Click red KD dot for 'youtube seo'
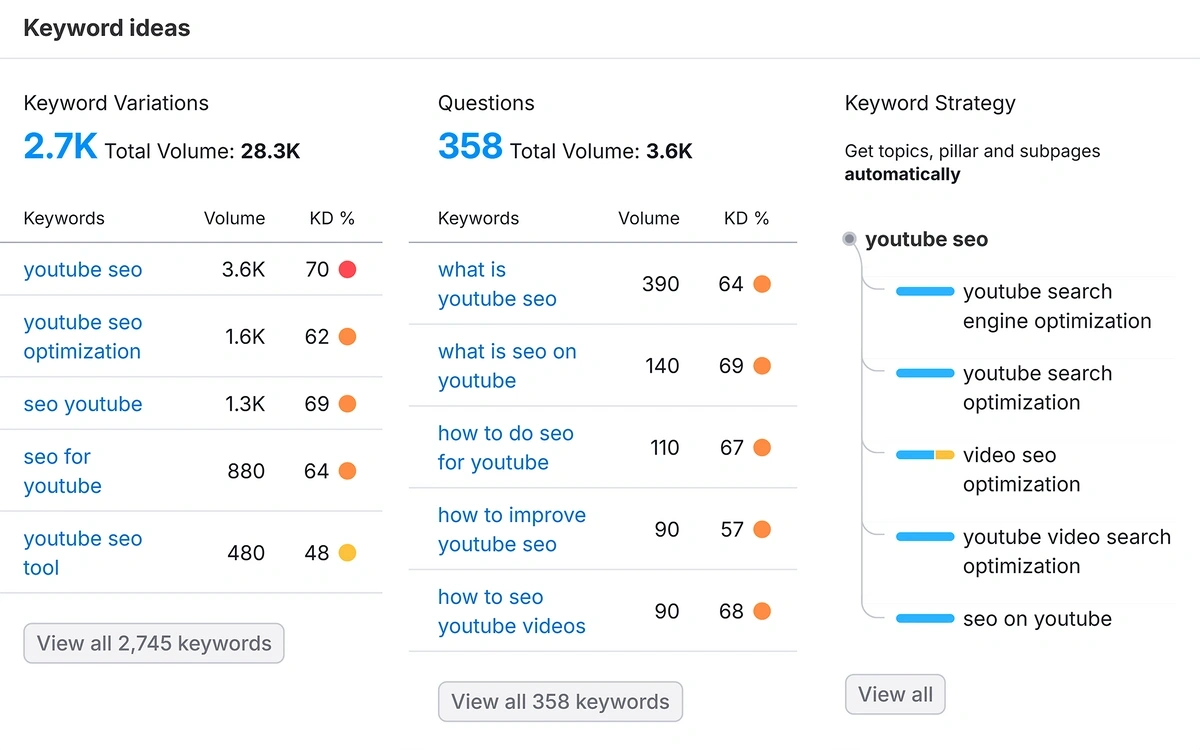Viewport: 1200px width, 750px height. (x=347, y=269)
